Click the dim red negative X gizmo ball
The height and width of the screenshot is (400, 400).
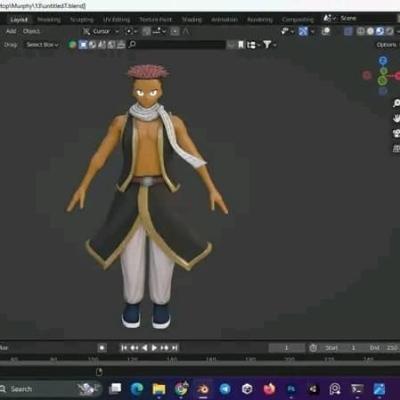point(367,75)
